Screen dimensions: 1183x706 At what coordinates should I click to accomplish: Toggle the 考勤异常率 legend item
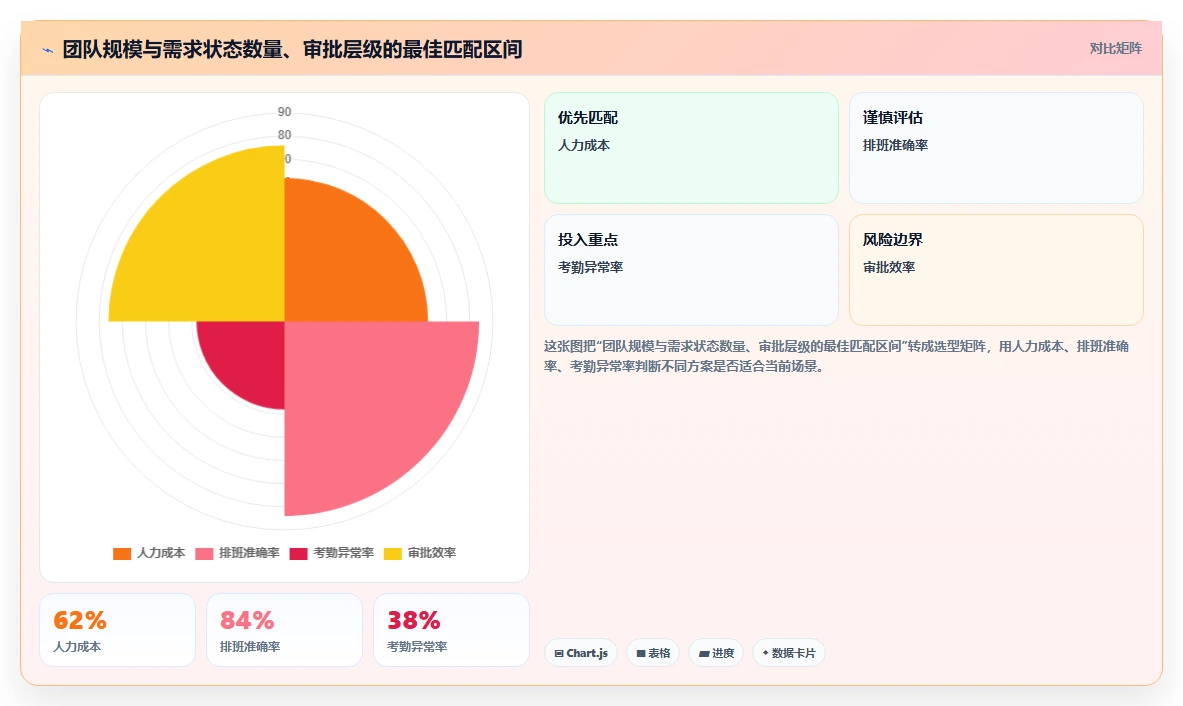331,553
